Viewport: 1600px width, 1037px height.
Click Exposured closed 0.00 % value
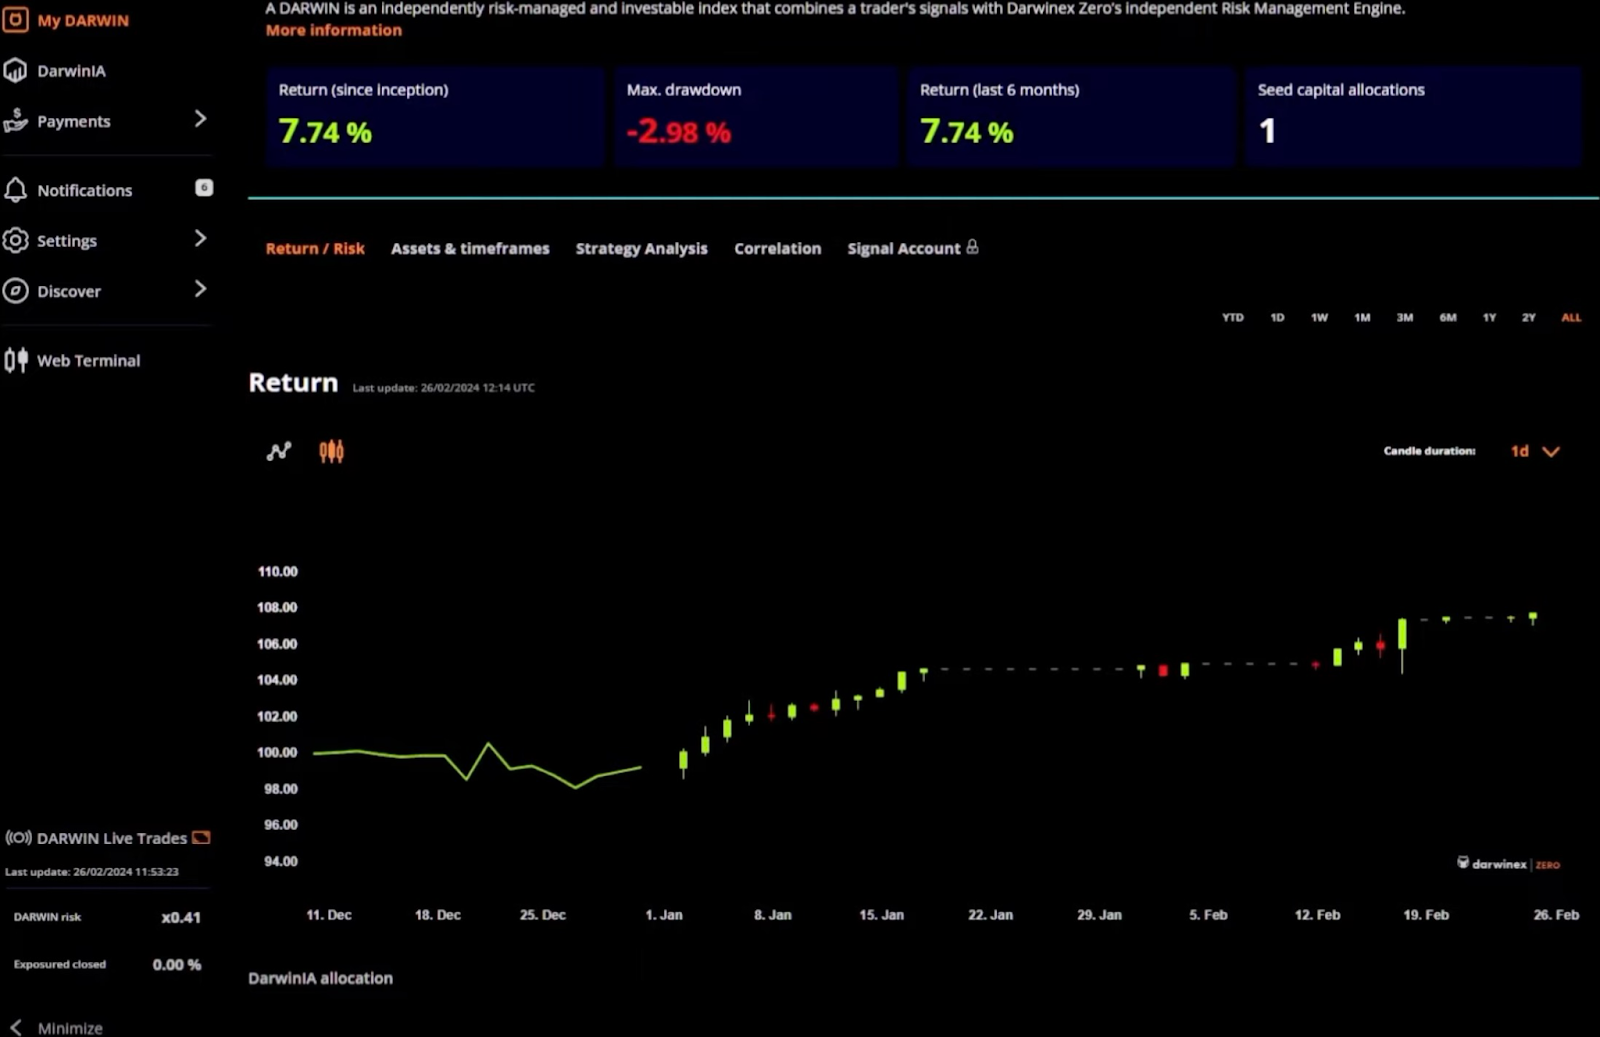177,964
